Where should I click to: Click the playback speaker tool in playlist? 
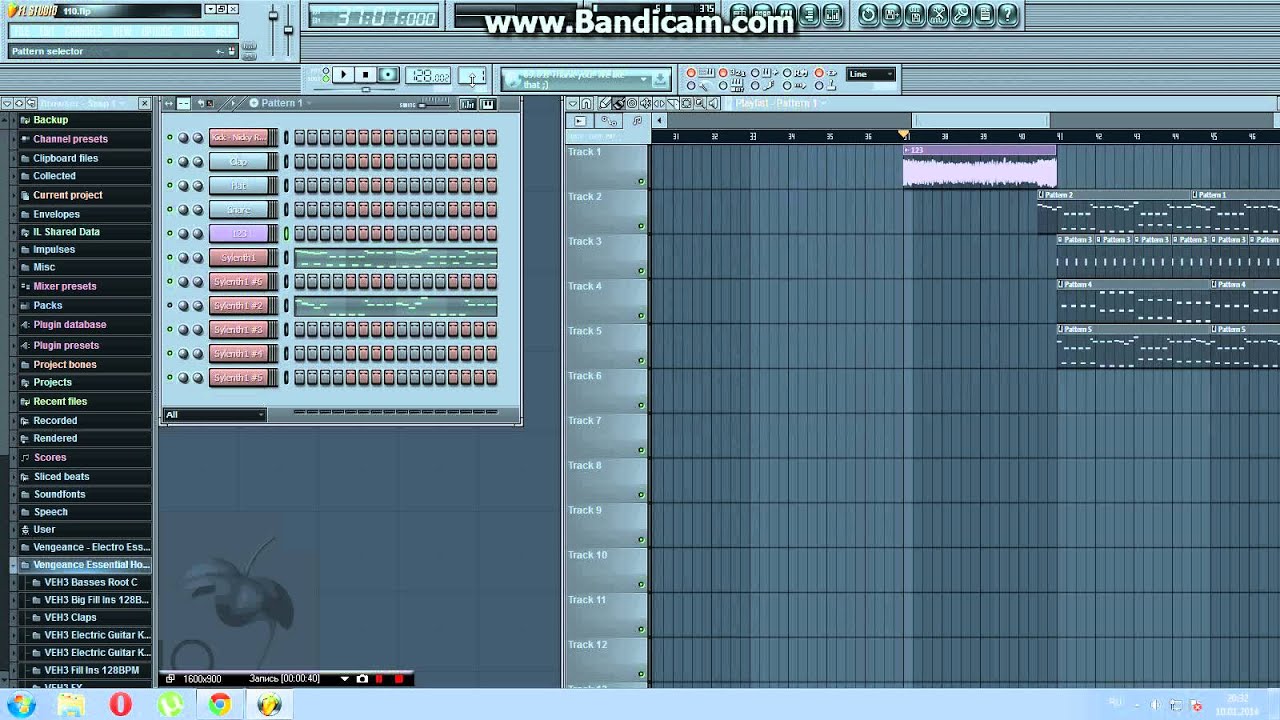[x=713, y=104]
